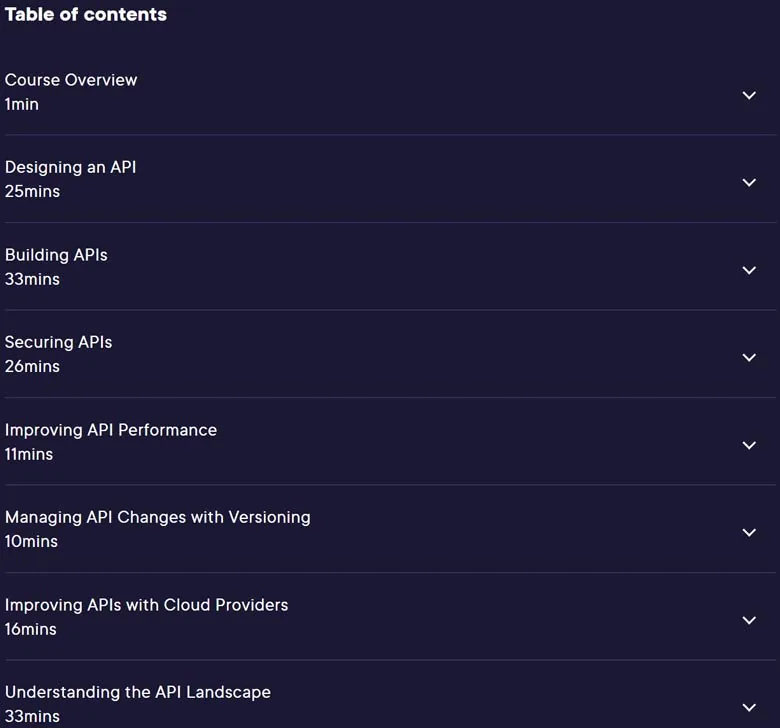Select Understanding the API Landscape title
Screen dimensions: 780x728
(138, 693)
